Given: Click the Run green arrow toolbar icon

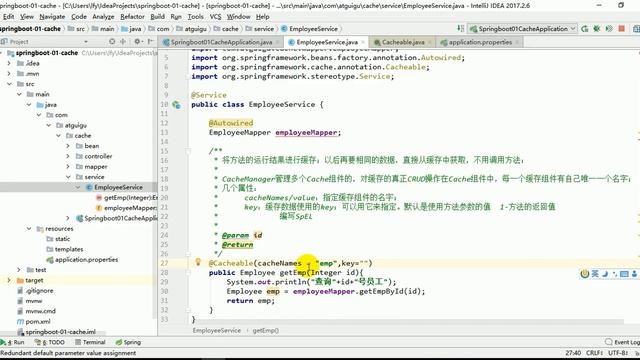Looking at the screenshot, I should tap(585, 29).
